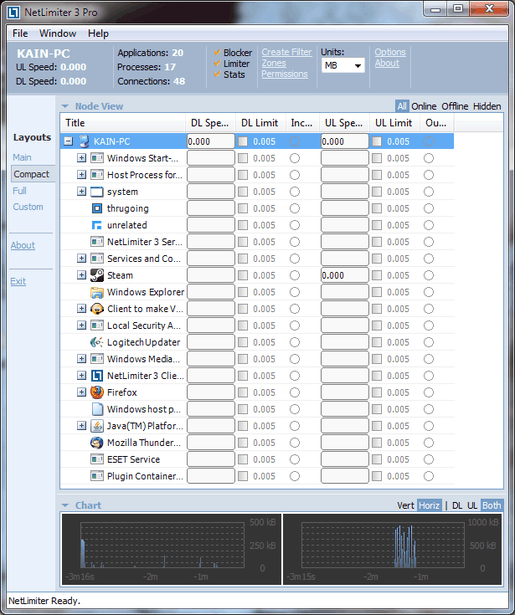Show only DL chart

[457, 505]
